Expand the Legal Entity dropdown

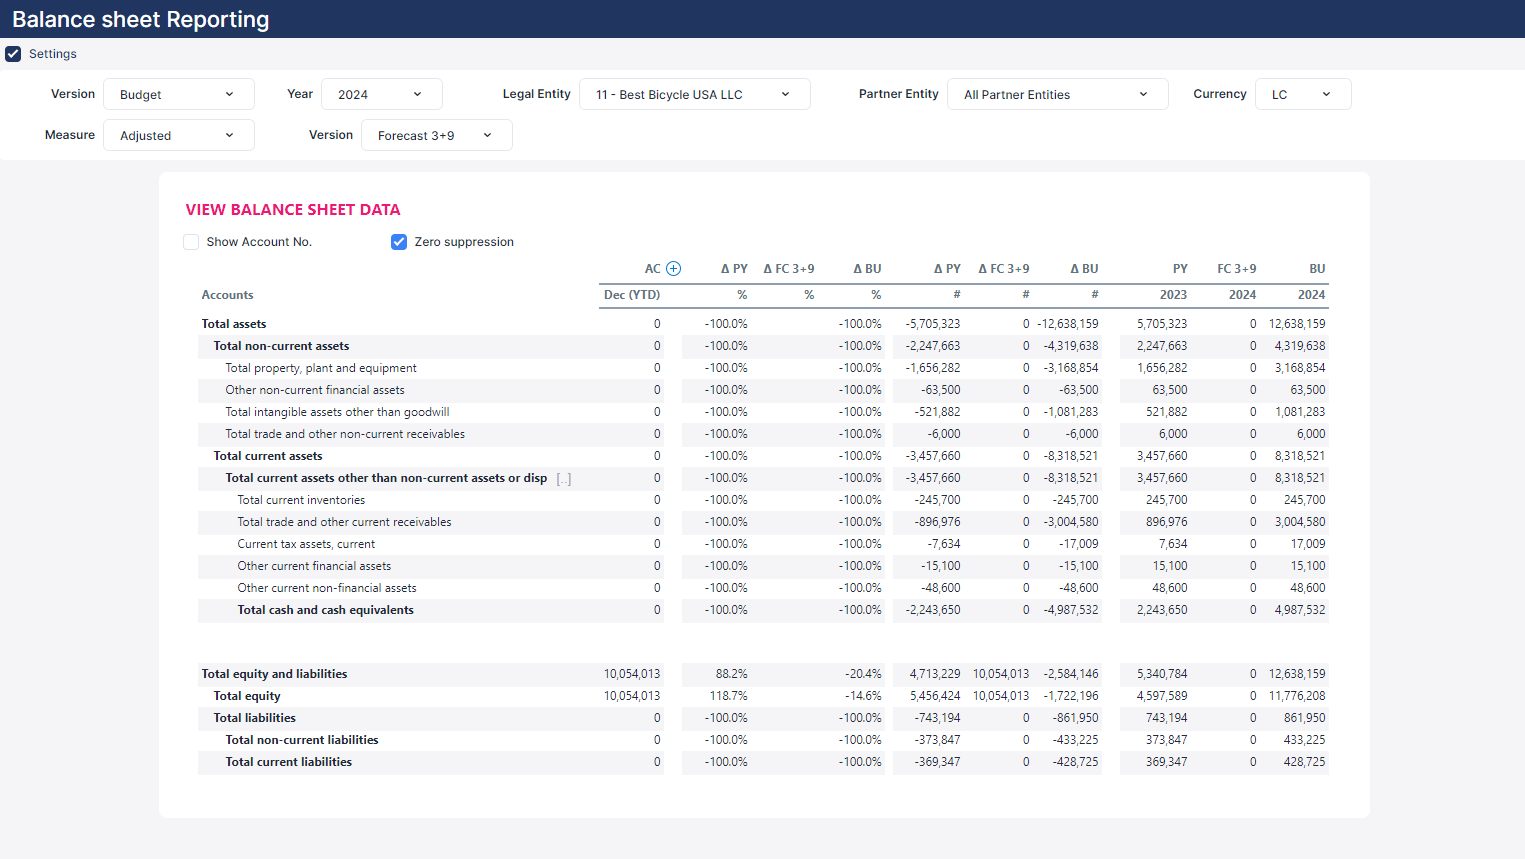[694, 94]
